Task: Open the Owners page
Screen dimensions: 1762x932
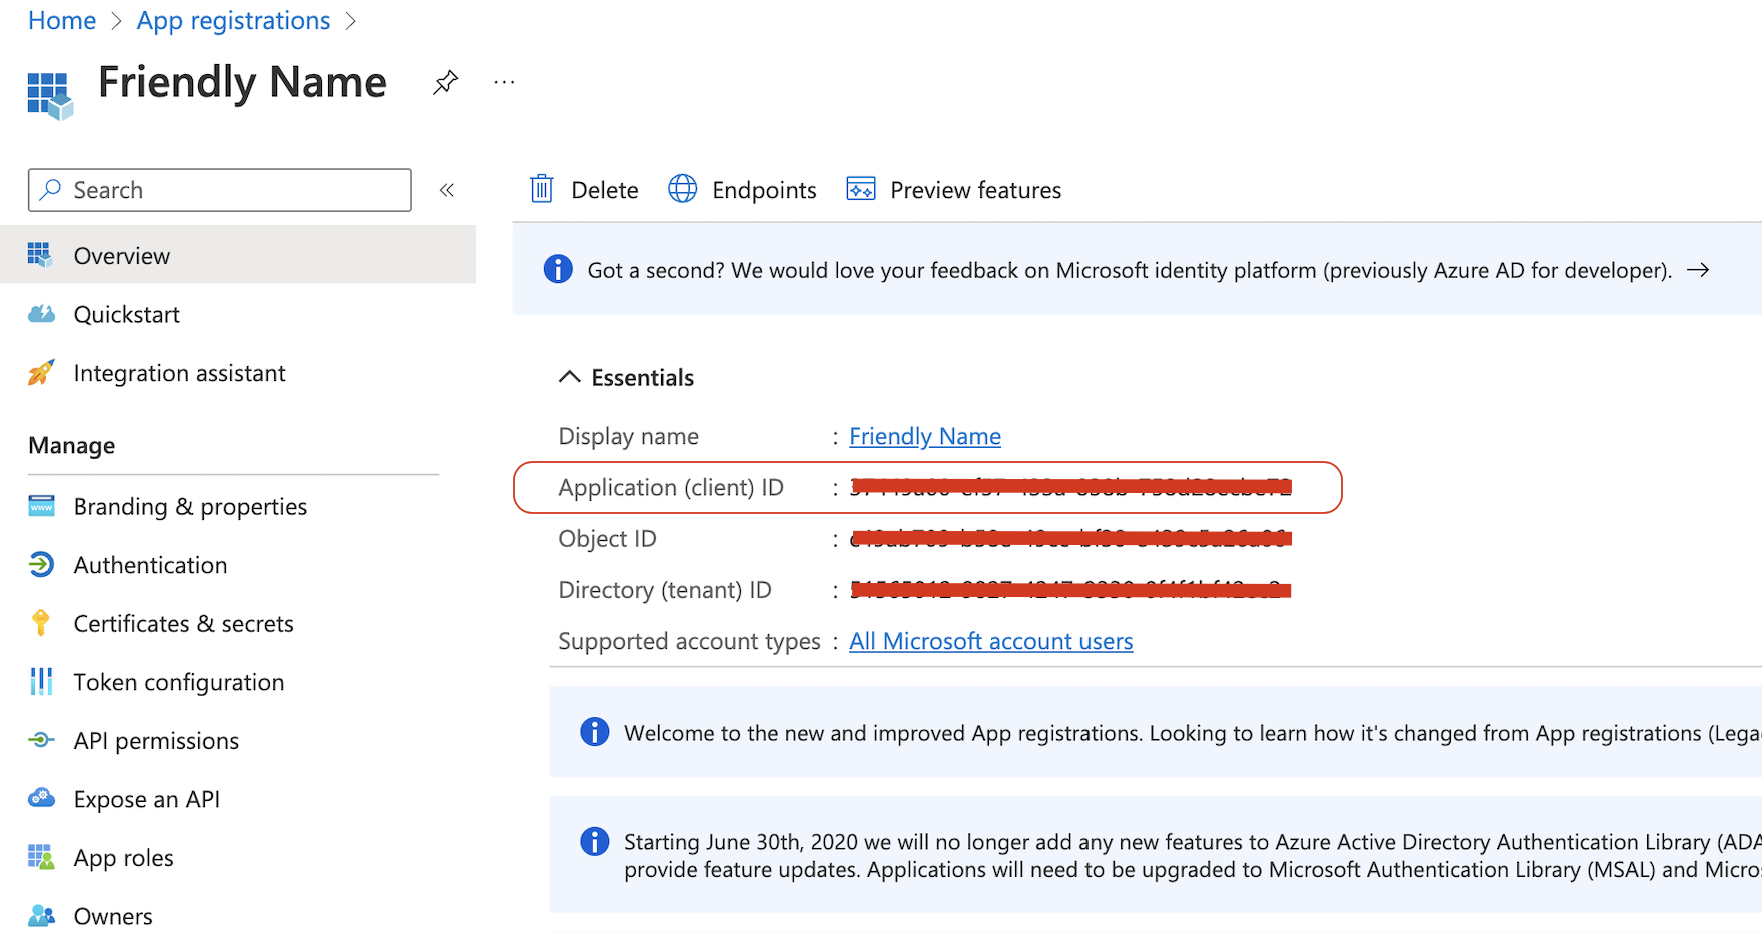Action: pyautogui.click(x=113, y=916)
